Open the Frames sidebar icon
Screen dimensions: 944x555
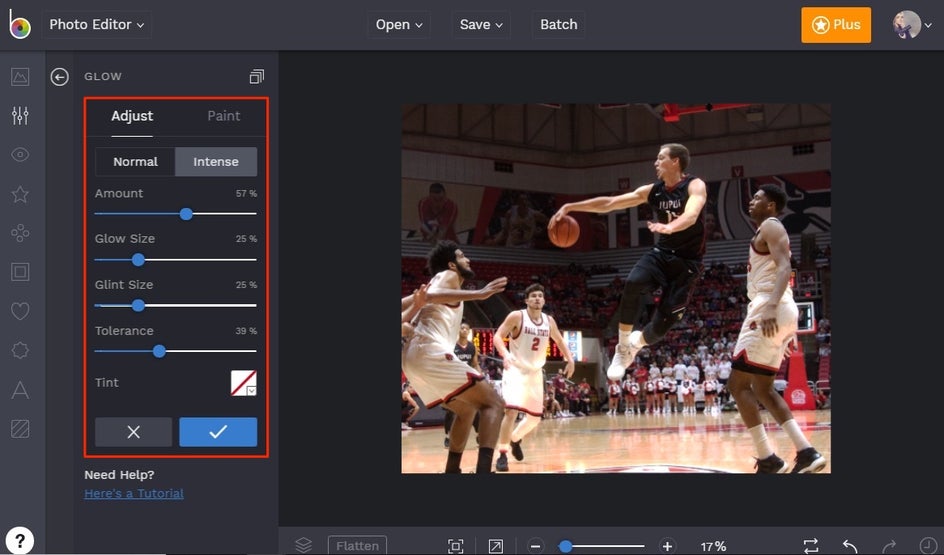[x=20, y=272]
